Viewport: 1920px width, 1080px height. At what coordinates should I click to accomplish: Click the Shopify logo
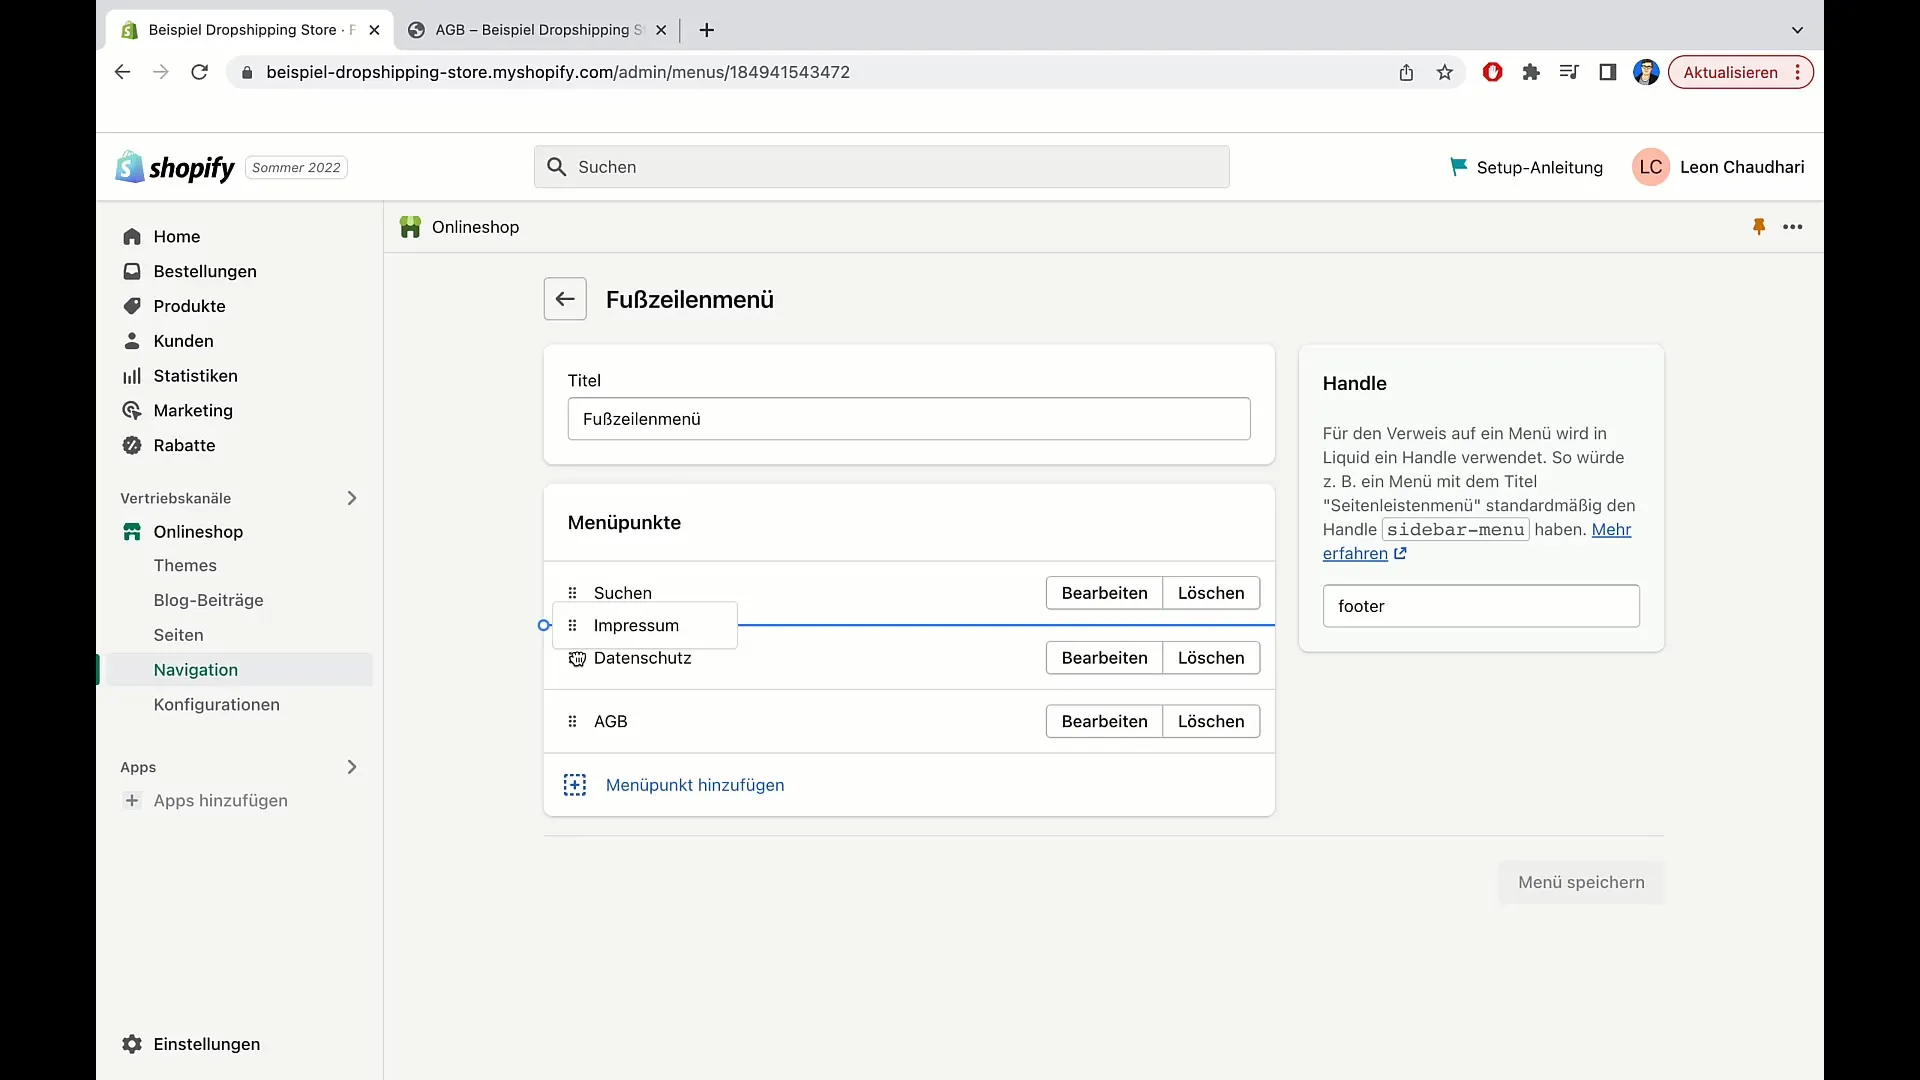pyautogui.click(x=175, y=167)
